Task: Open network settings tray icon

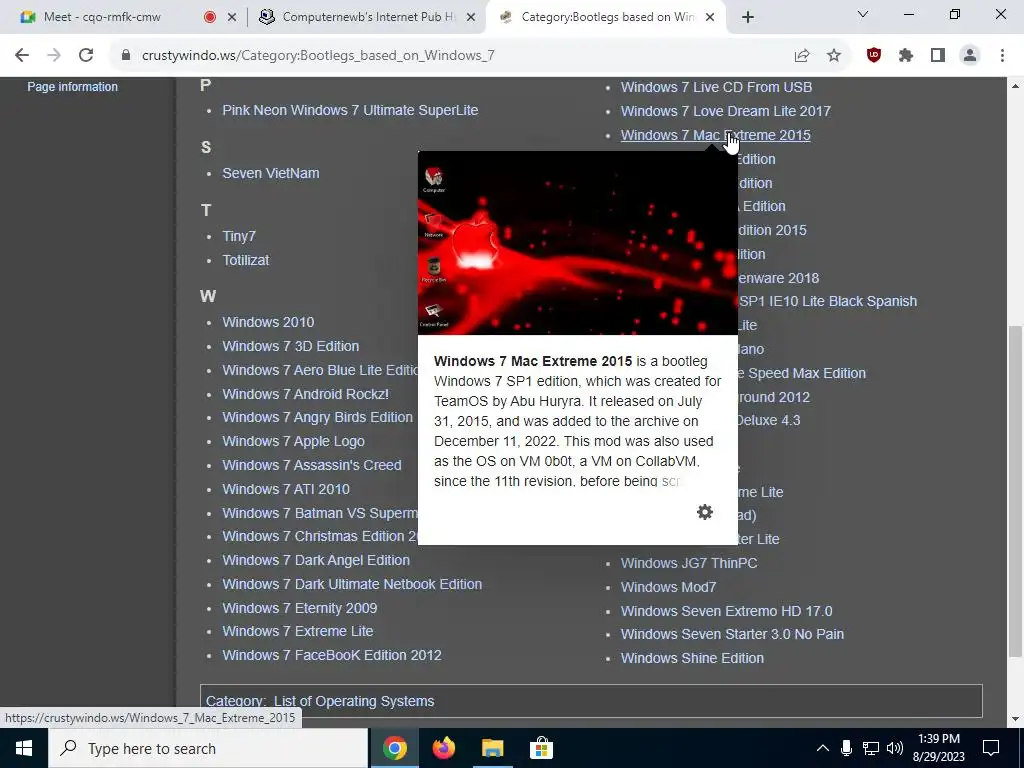Action: click(x=871, y=748)
